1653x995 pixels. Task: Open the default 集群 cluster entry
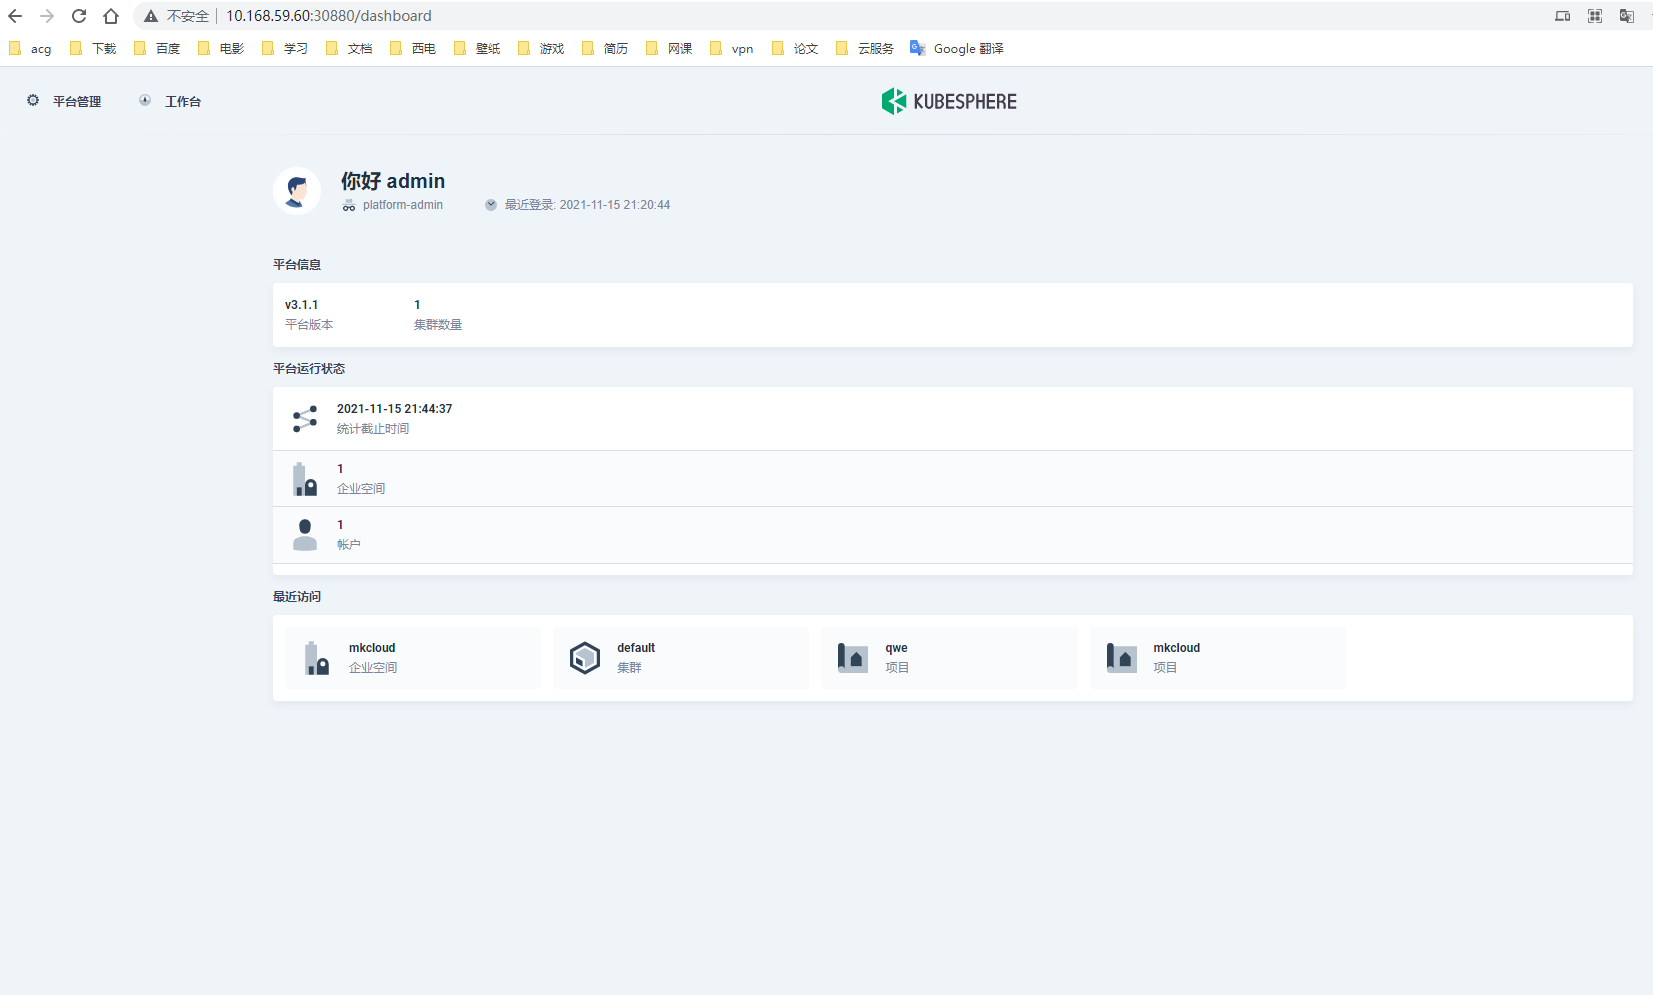(x=680, y=658)
